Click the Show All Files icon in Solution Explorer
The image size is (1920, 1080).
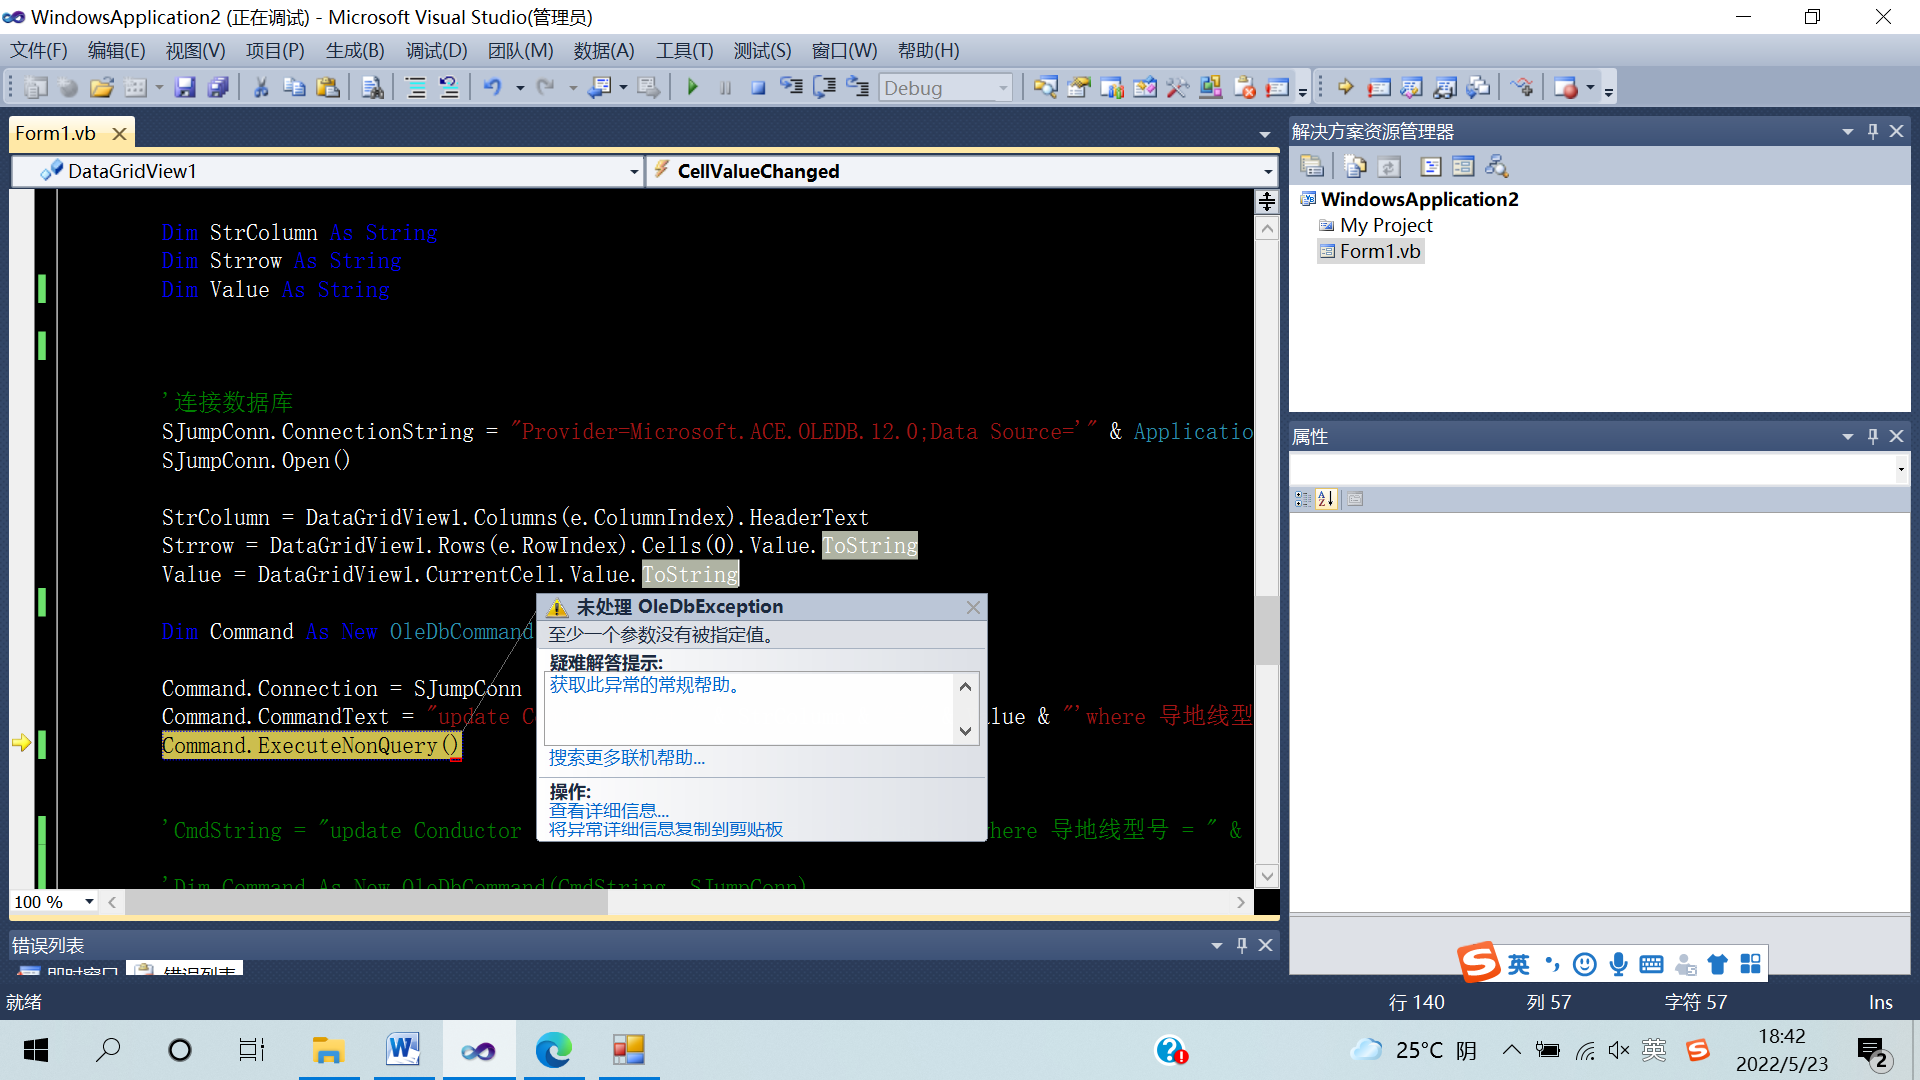tap(1355, 166)
